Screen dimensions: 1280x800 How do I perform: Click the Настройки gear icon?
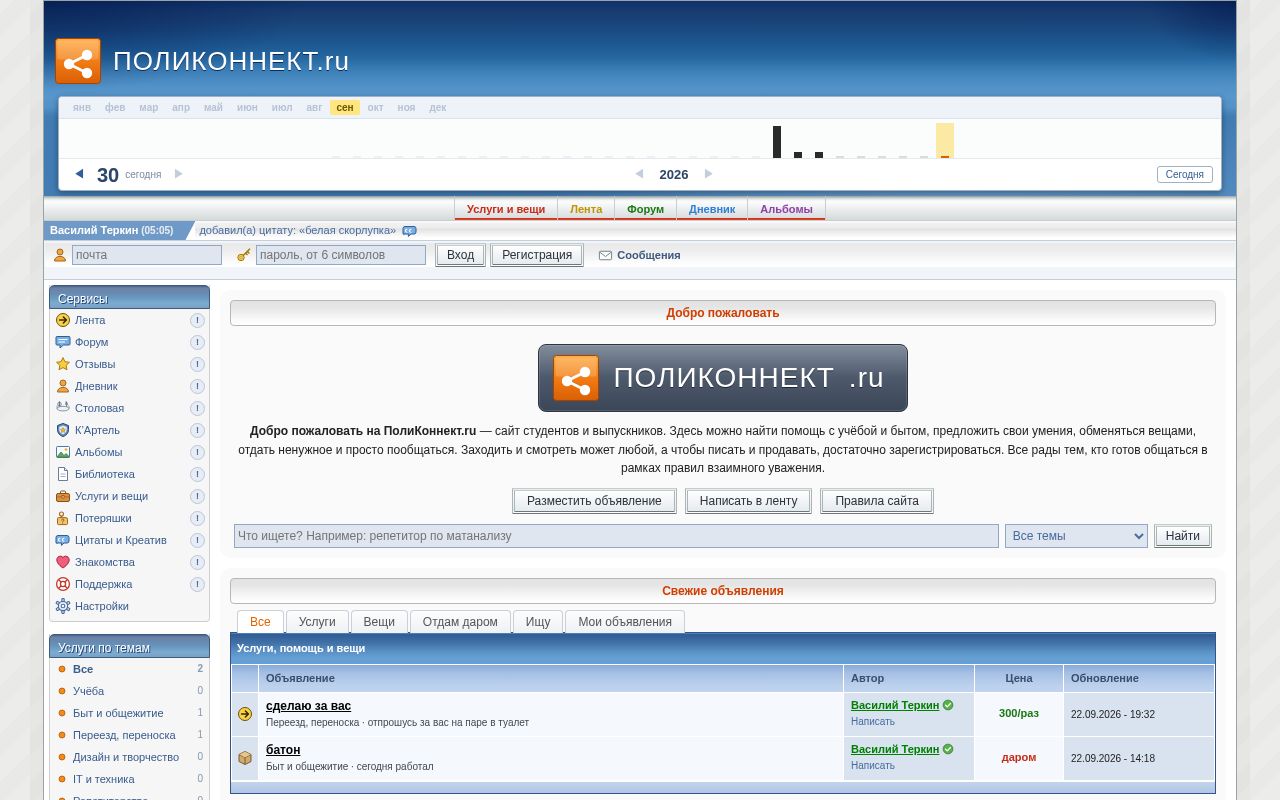pos(63,606)
